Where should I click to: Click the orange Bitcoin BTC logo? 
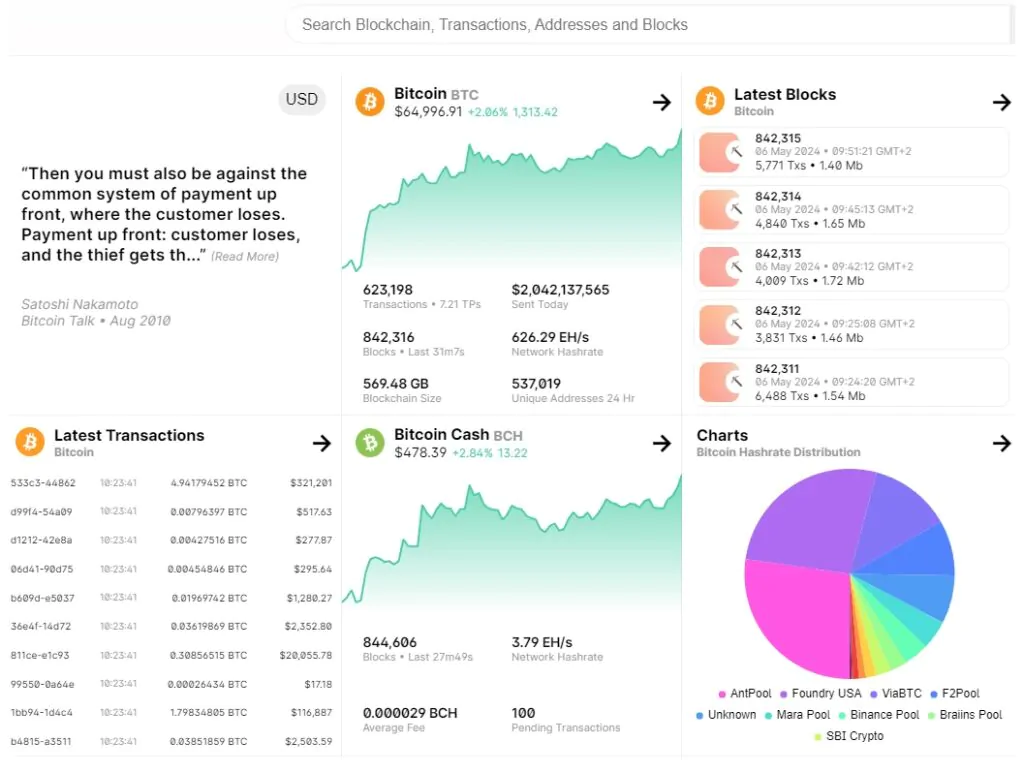coord(370,102)
